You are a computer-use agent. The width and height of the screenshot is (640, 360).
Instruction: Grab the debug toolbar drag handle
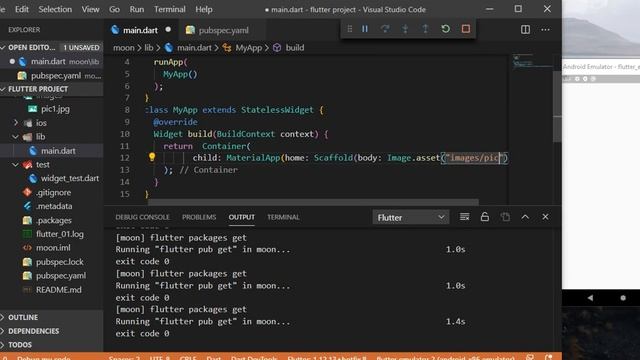[350, 29]
